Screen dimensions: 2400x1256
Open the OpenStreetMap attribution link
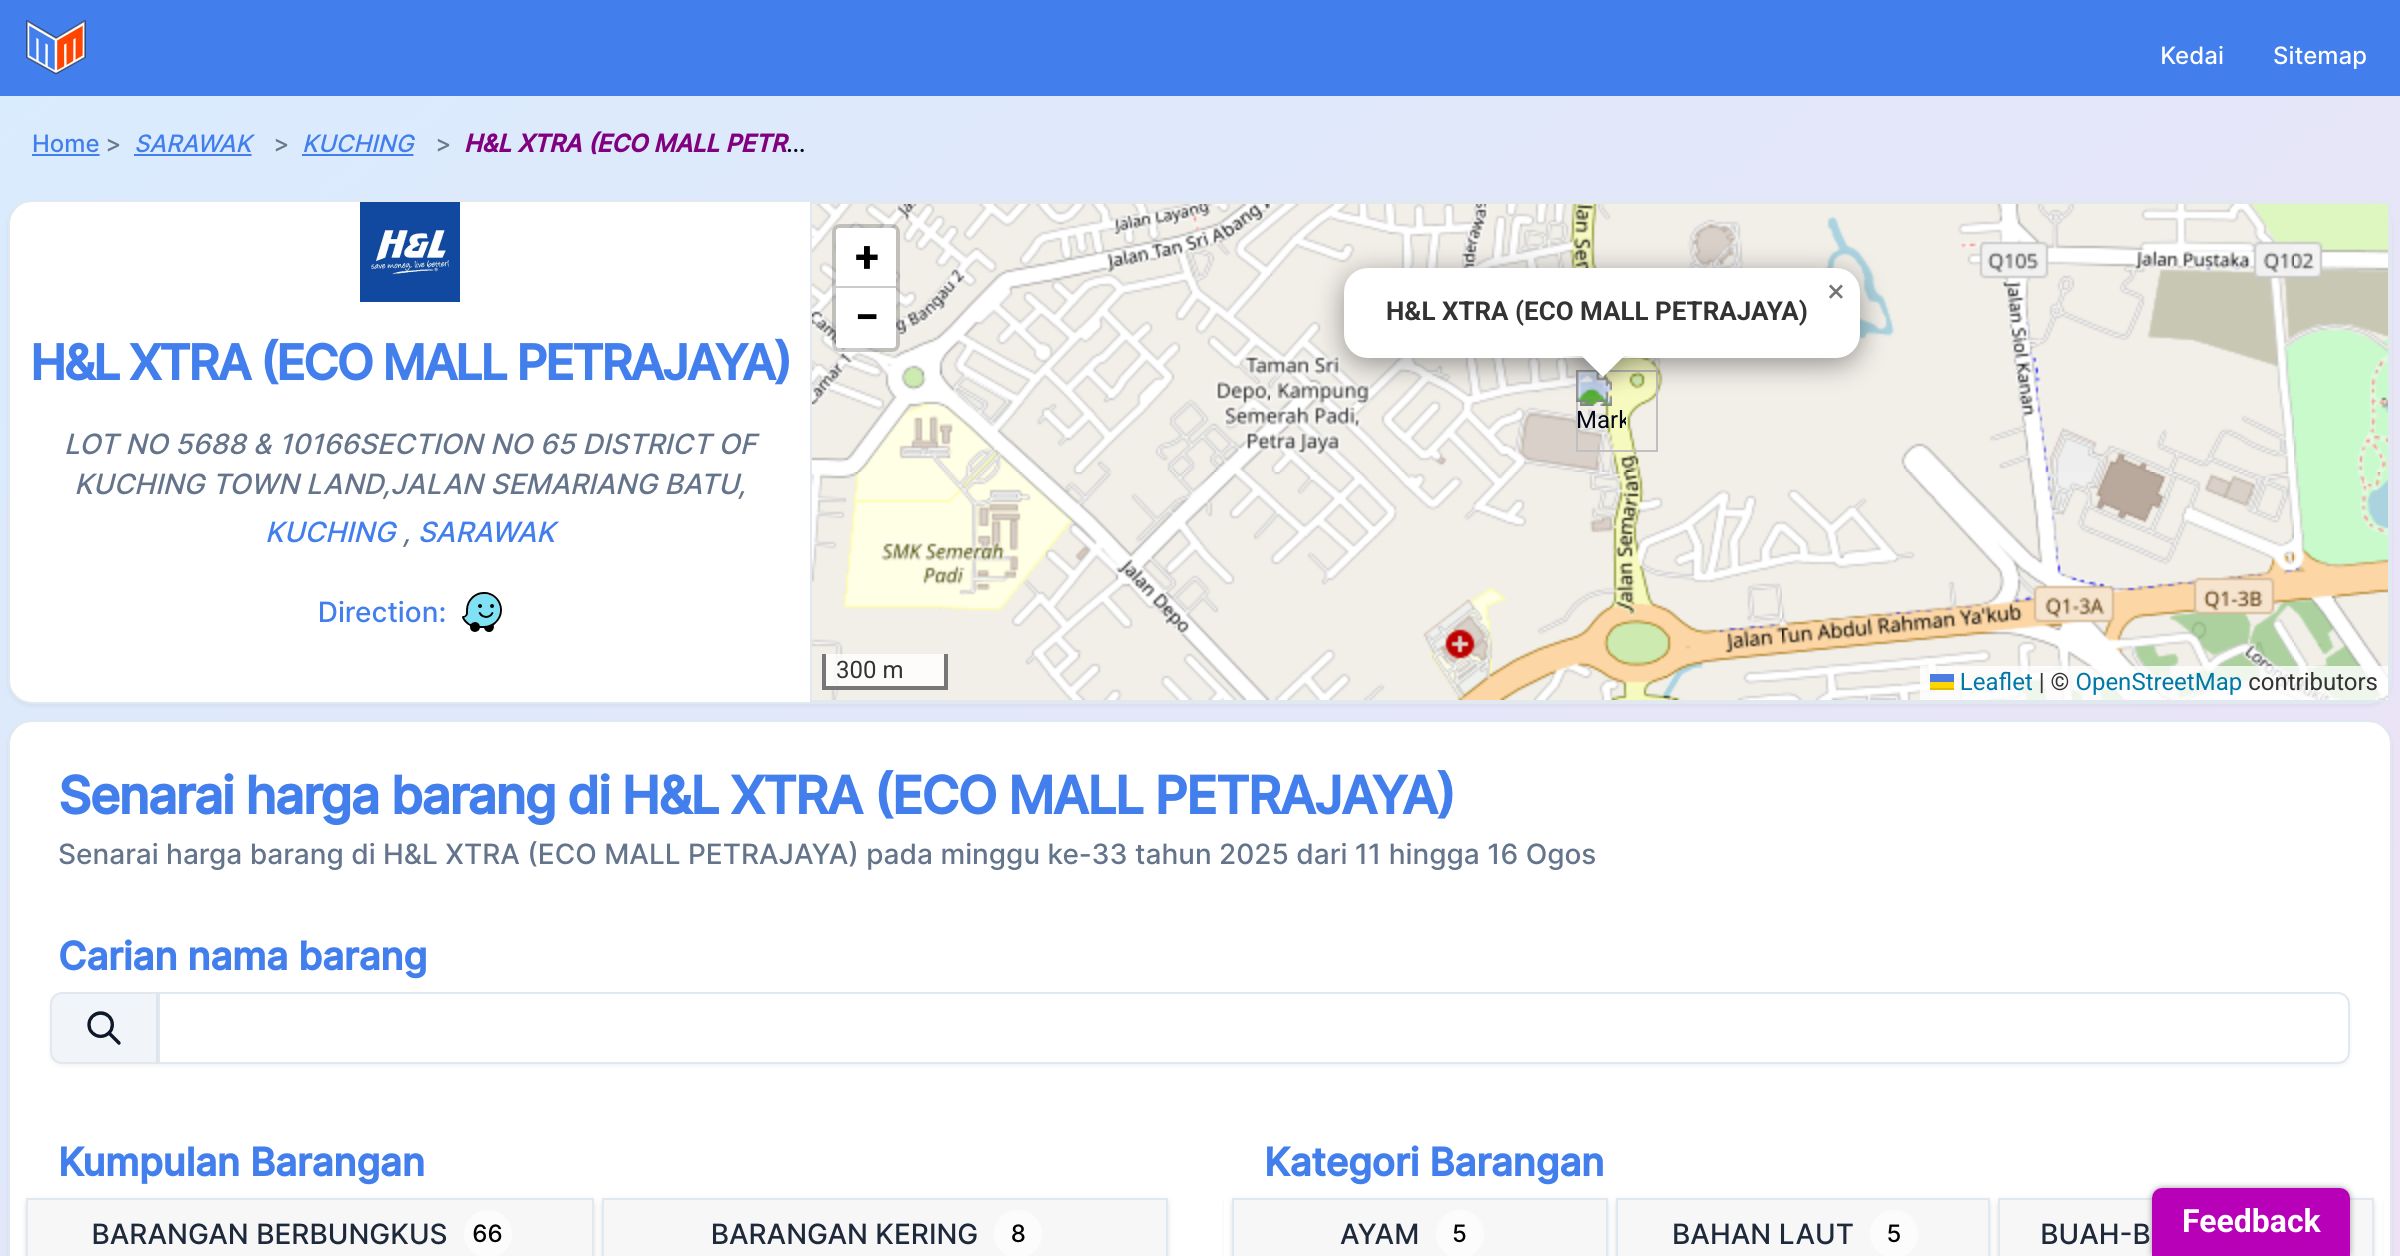(2158, 682)
